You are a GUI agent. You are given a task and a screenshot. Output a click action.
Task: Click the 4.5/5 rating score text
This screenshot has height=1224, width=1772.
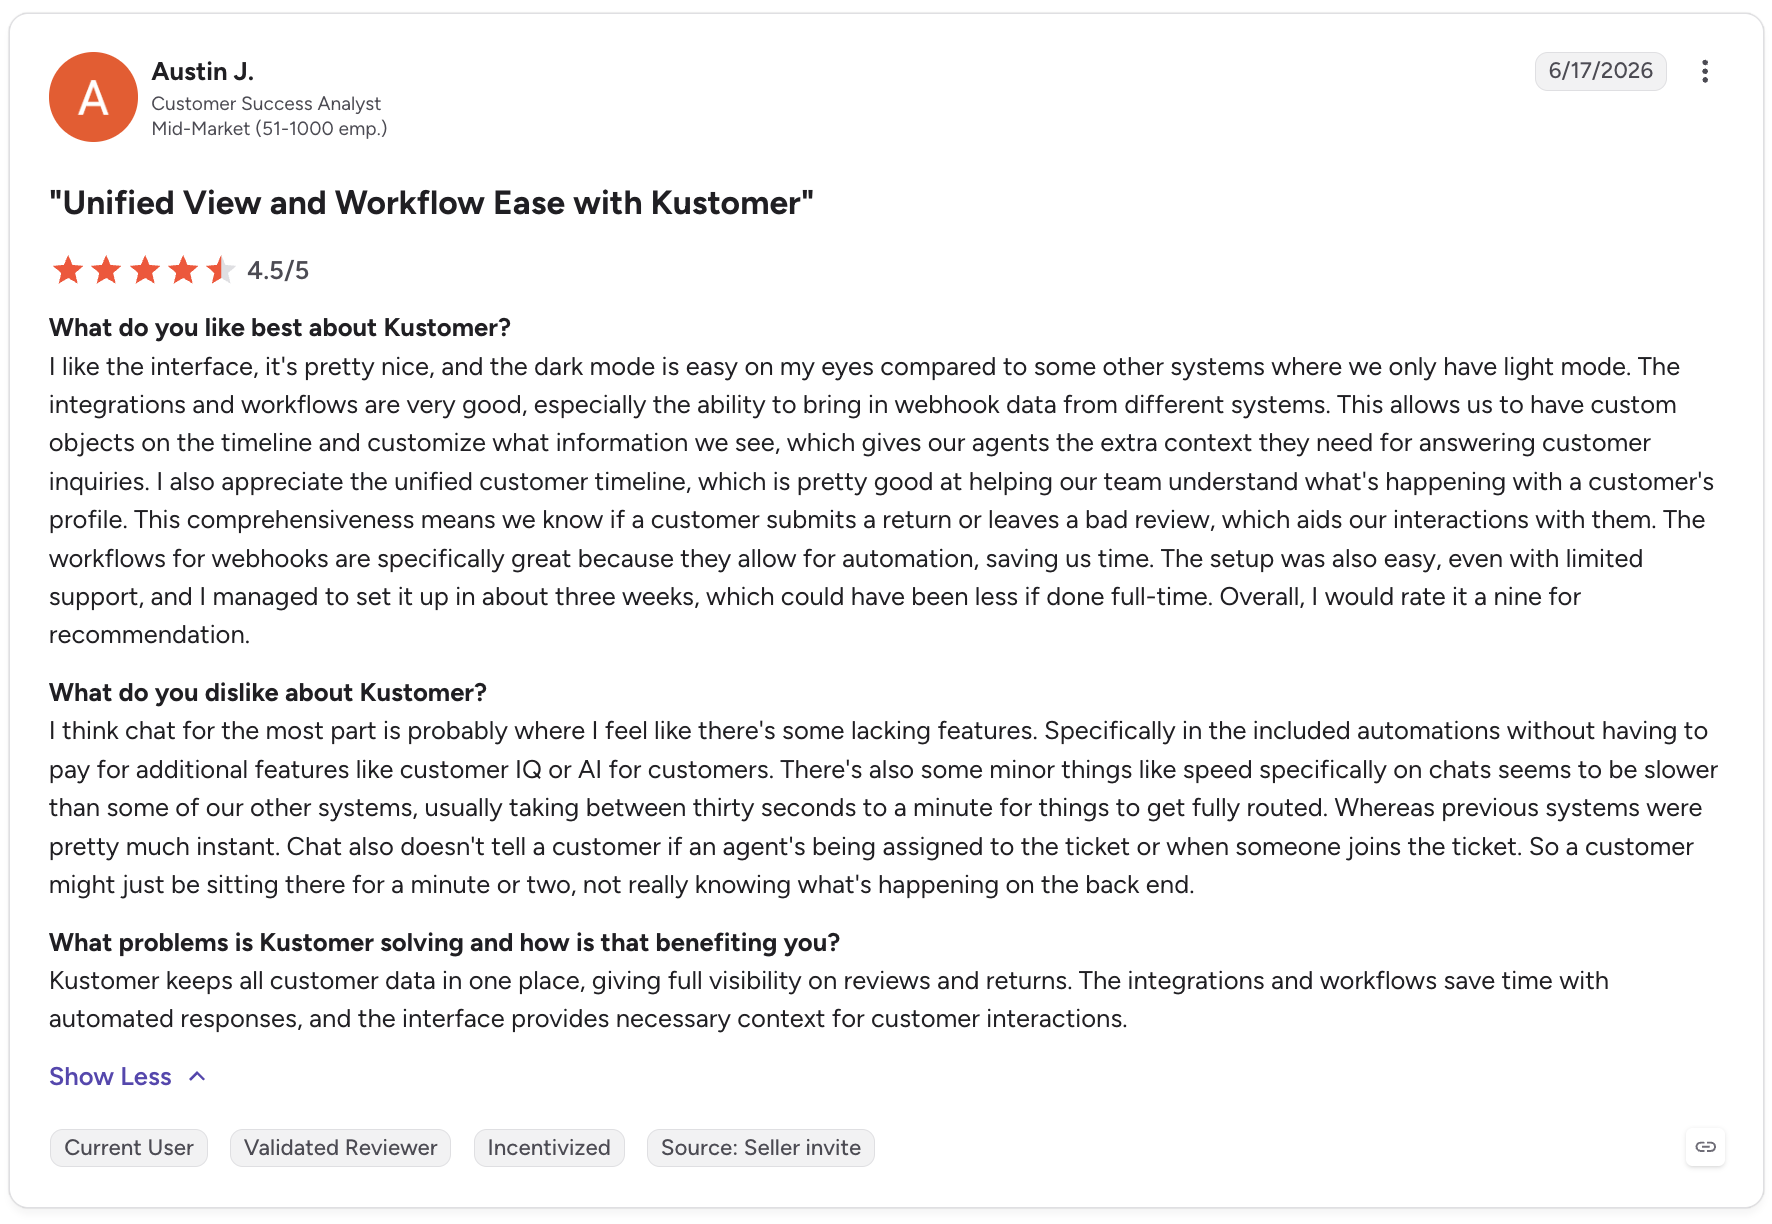pos(278,270)
